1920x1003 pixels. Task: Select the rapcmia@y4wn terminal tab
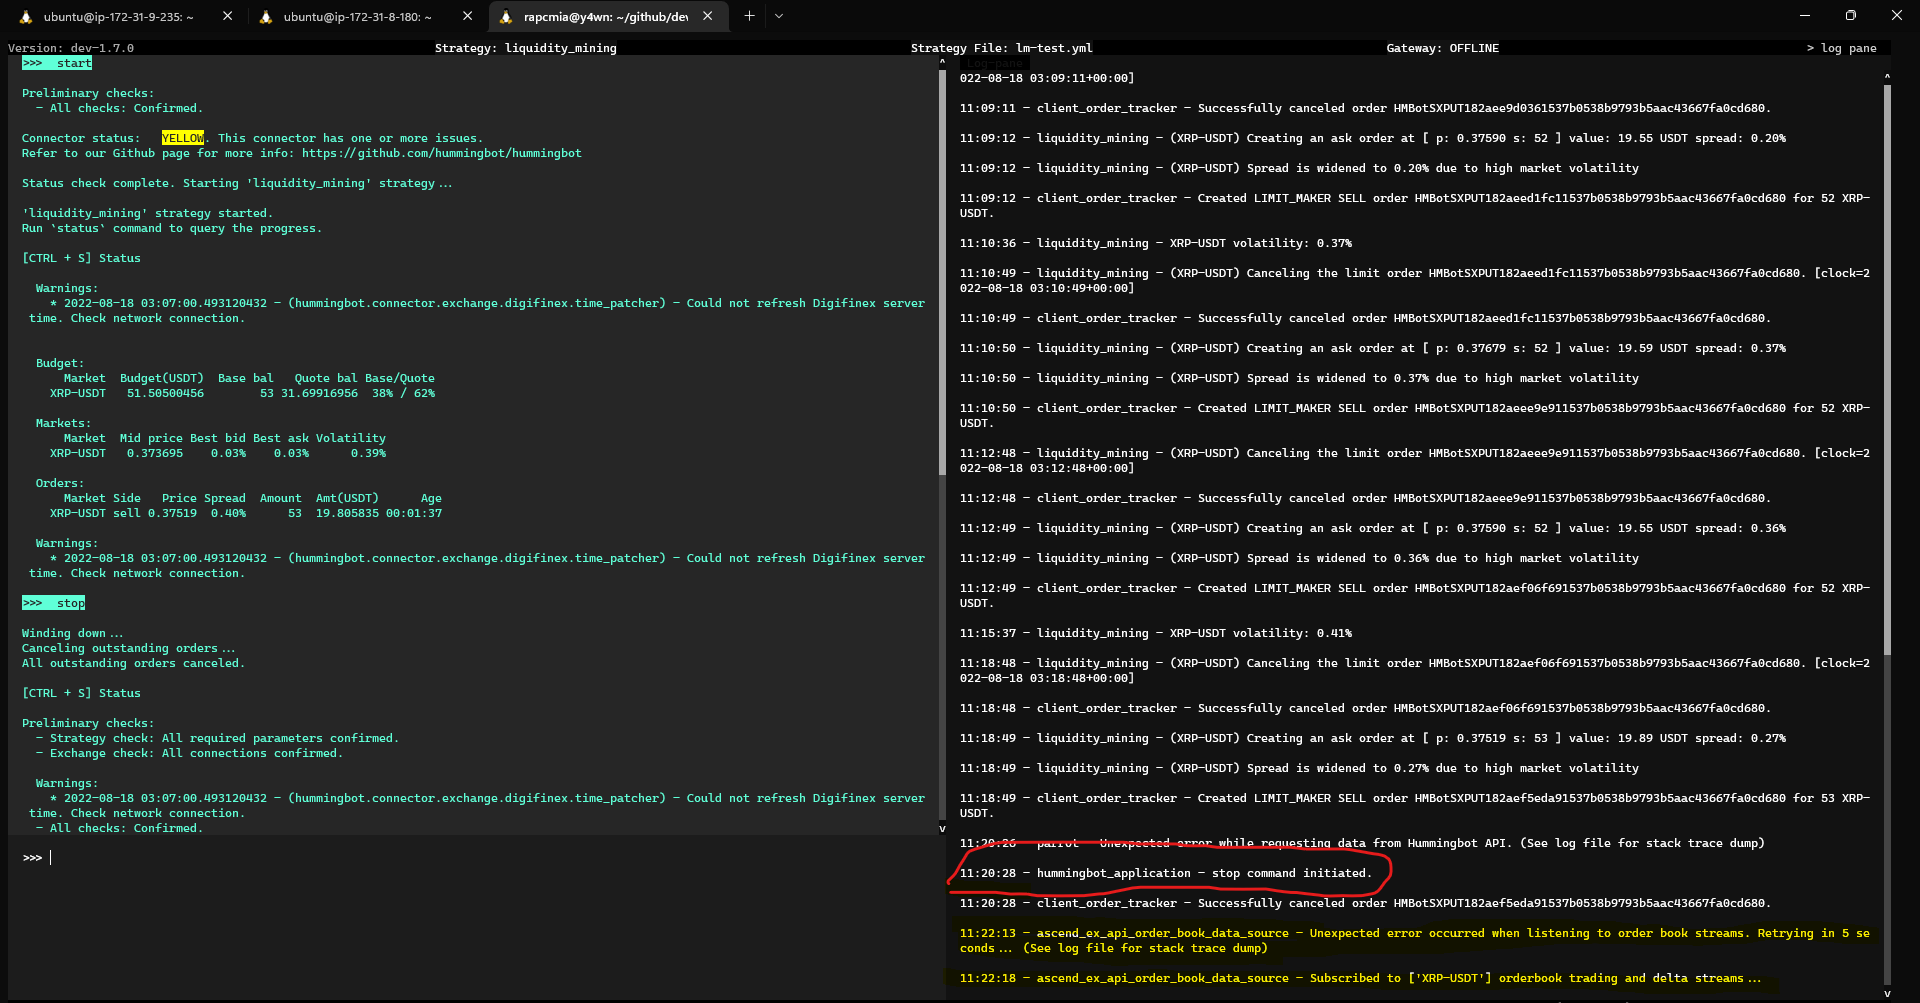[608, 16]
